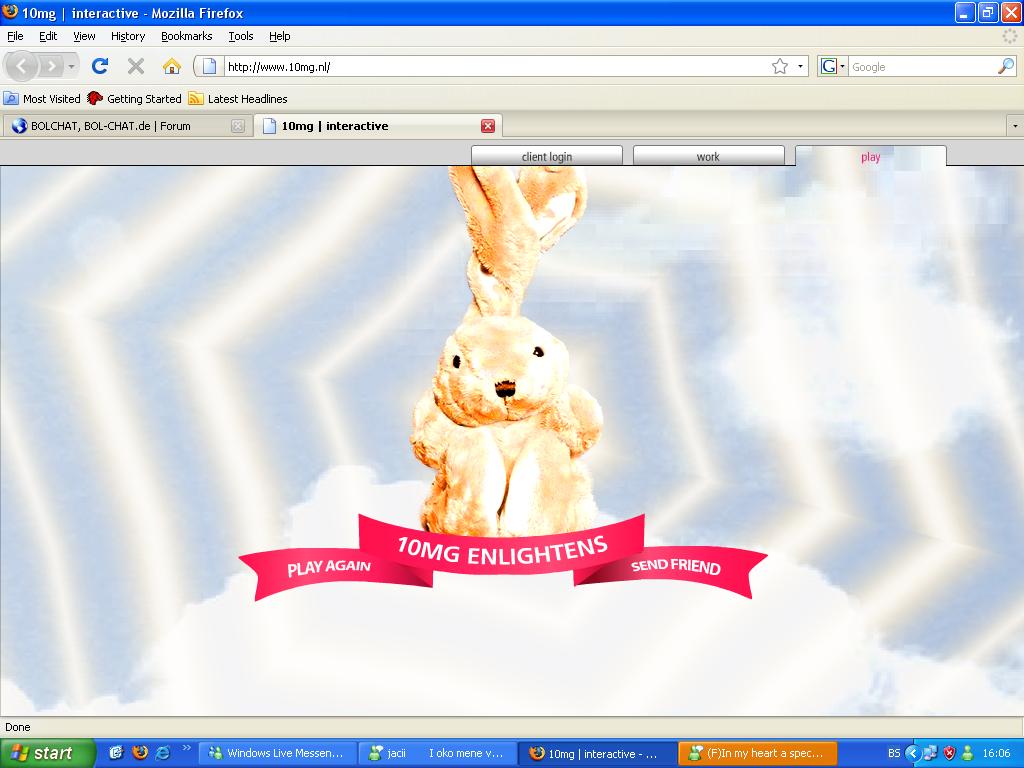Viewport: 1024px width, 768px height.
Task: Open the Messenger tray icon
Action: tap(967, 753)
